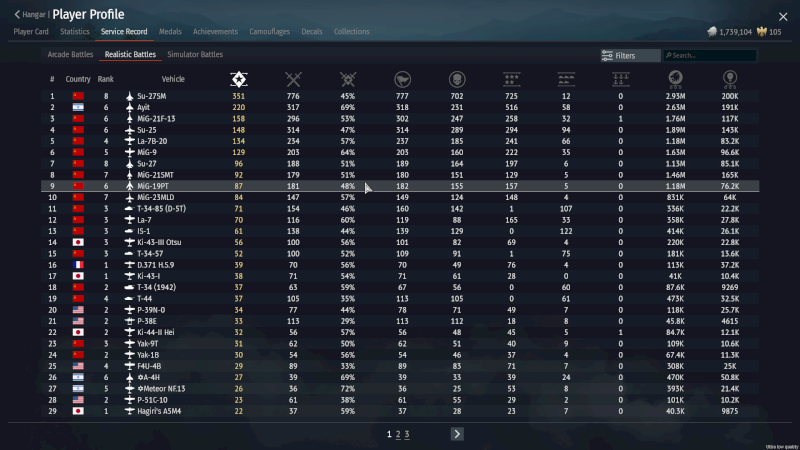Sort by Vehicle column header
The width and height of the screenshot is (800, 450).
point(173,79)
